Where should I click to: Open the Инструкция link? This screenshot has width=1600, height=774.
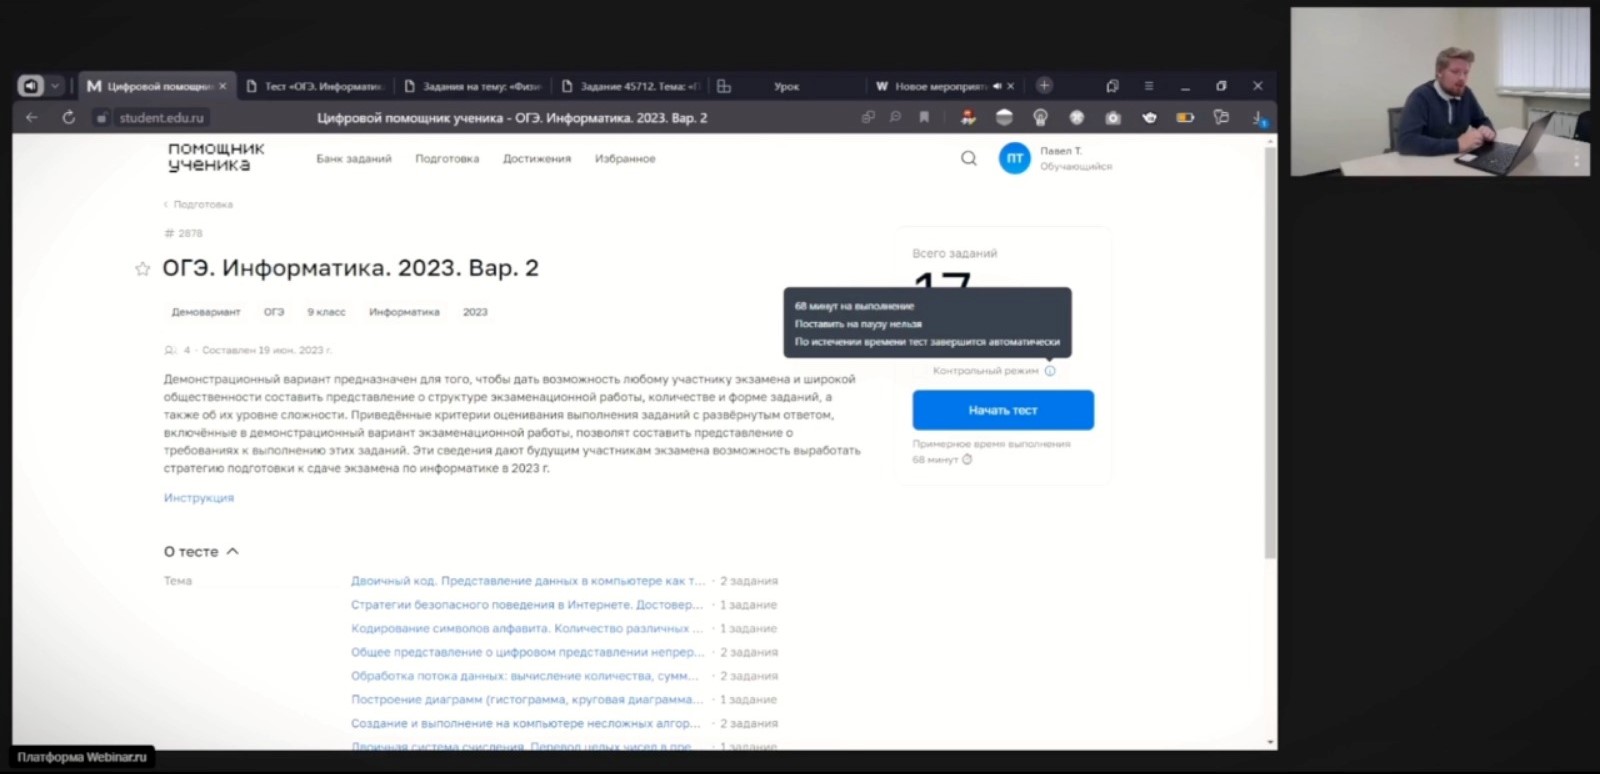199,498
